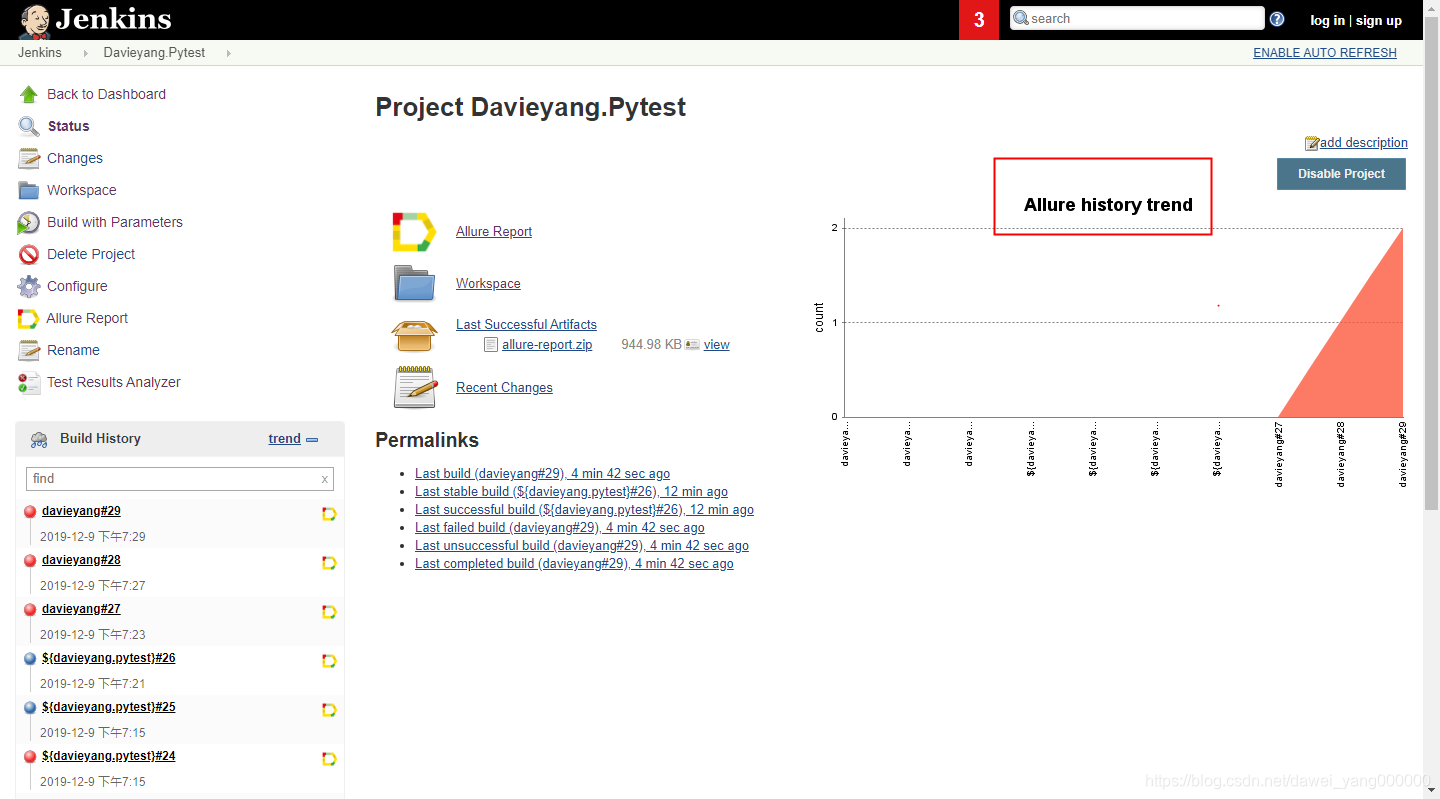Open Test Results Analyzer link
1440x799 pixels.
114,382
